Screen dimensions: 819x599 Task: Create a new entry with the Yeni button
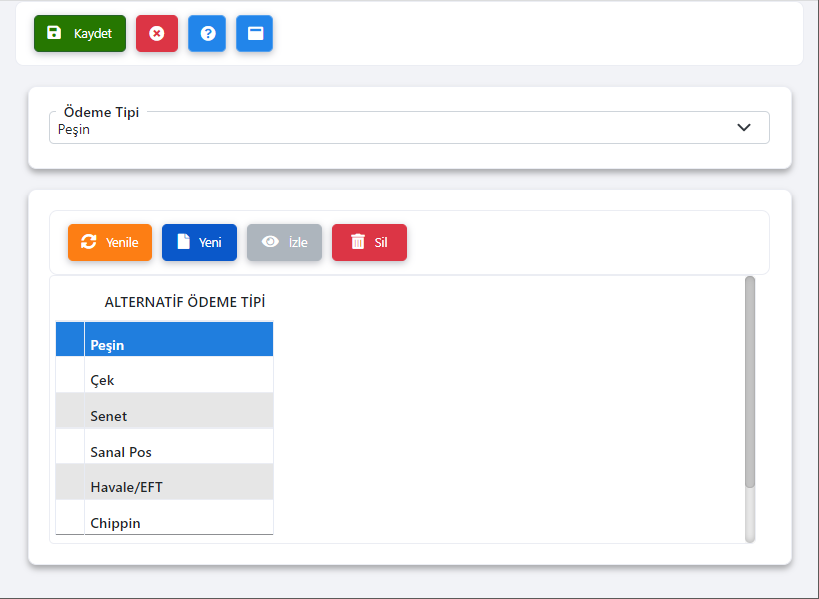coord(199,242)
